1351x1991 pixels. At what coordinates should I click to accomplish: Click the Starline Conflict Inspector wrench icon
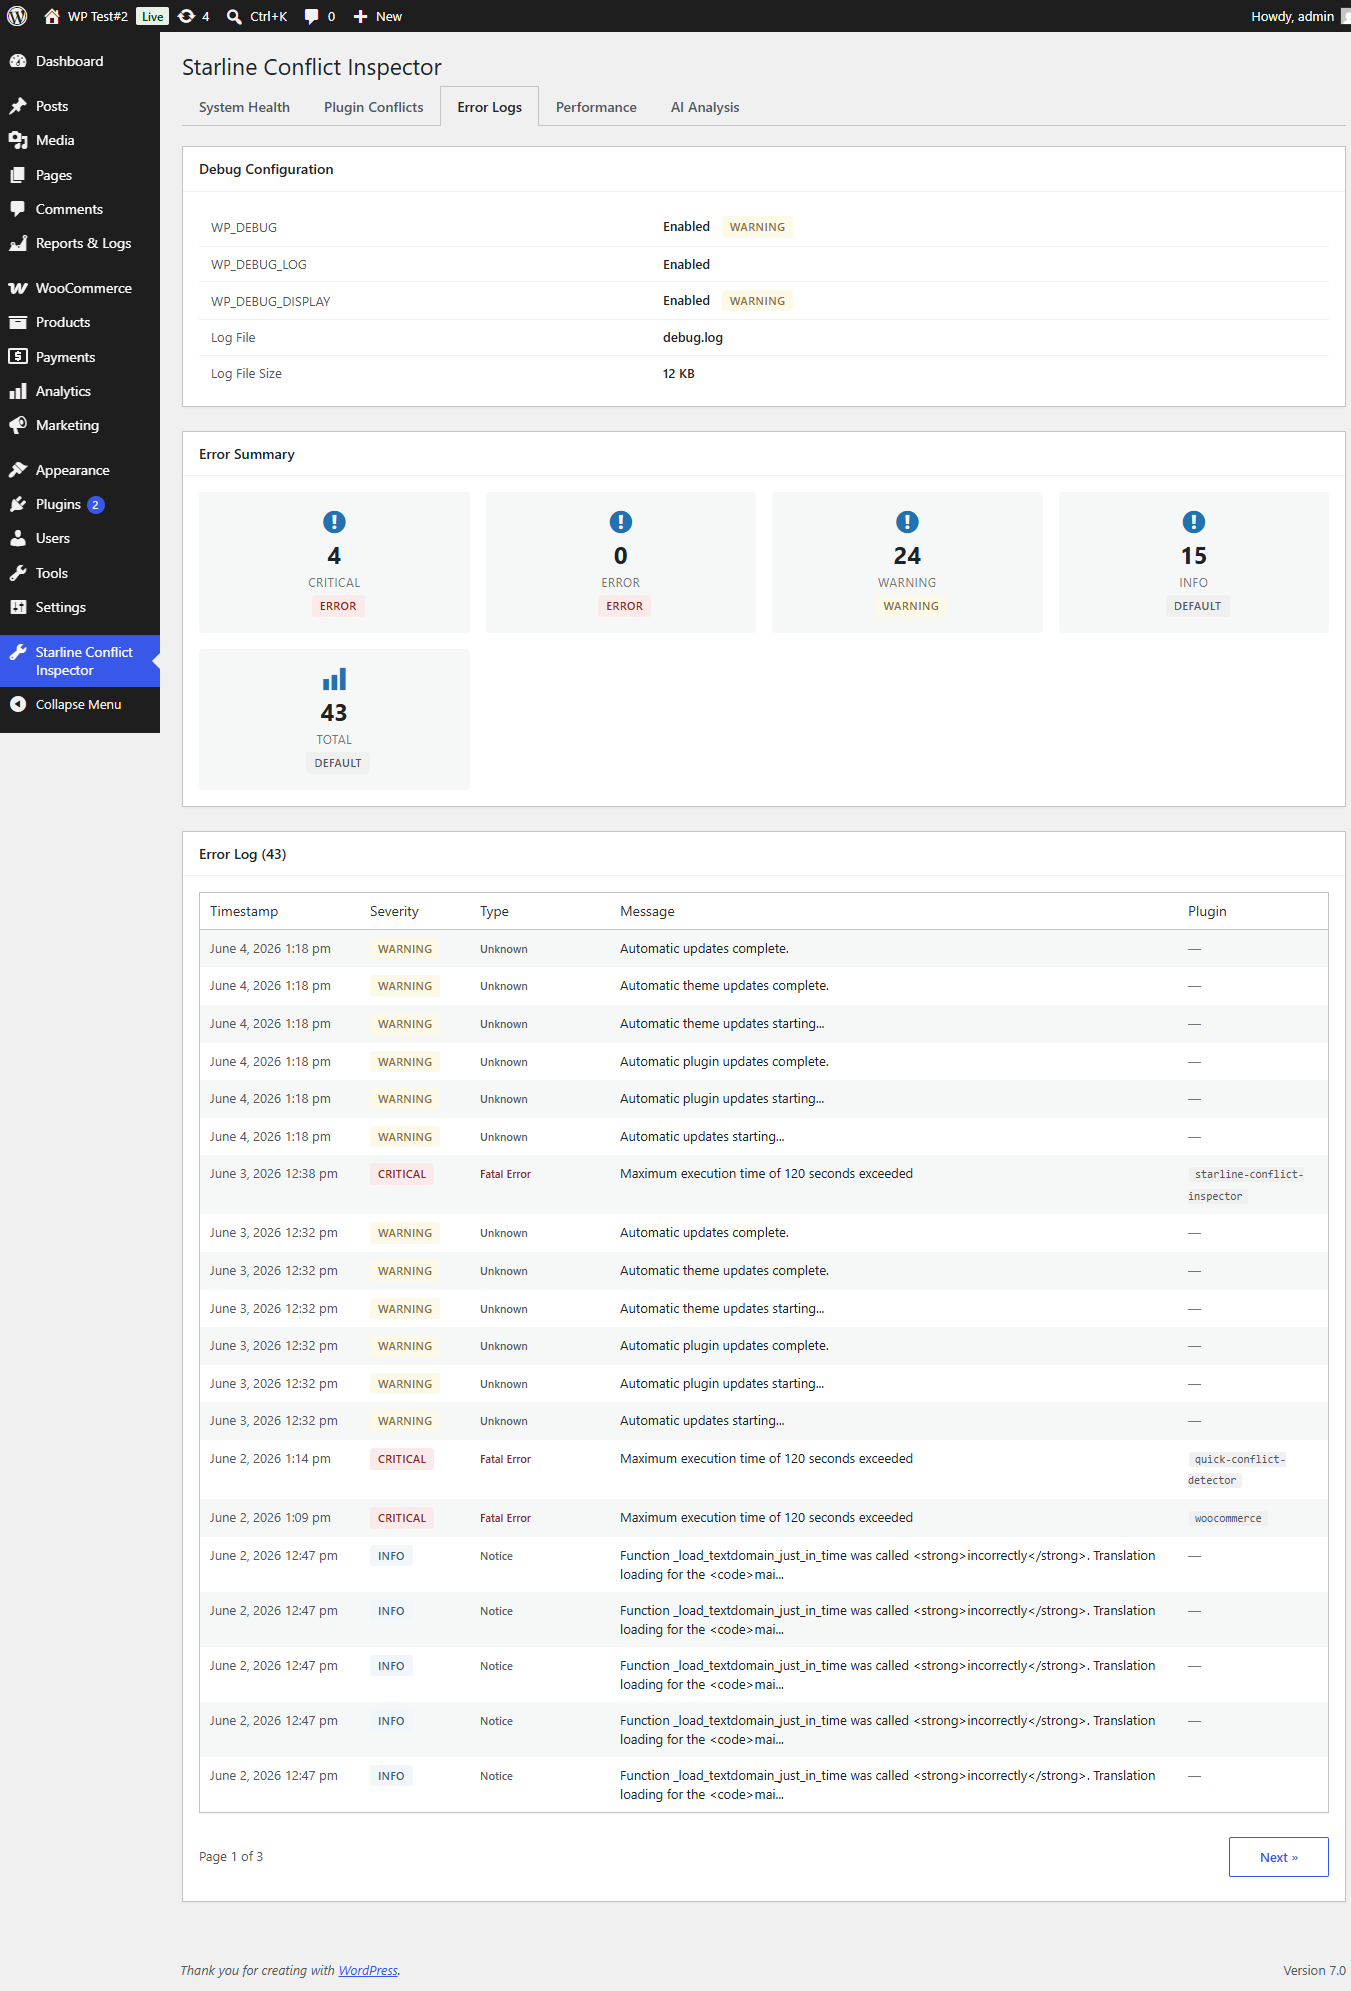point(18,652)
